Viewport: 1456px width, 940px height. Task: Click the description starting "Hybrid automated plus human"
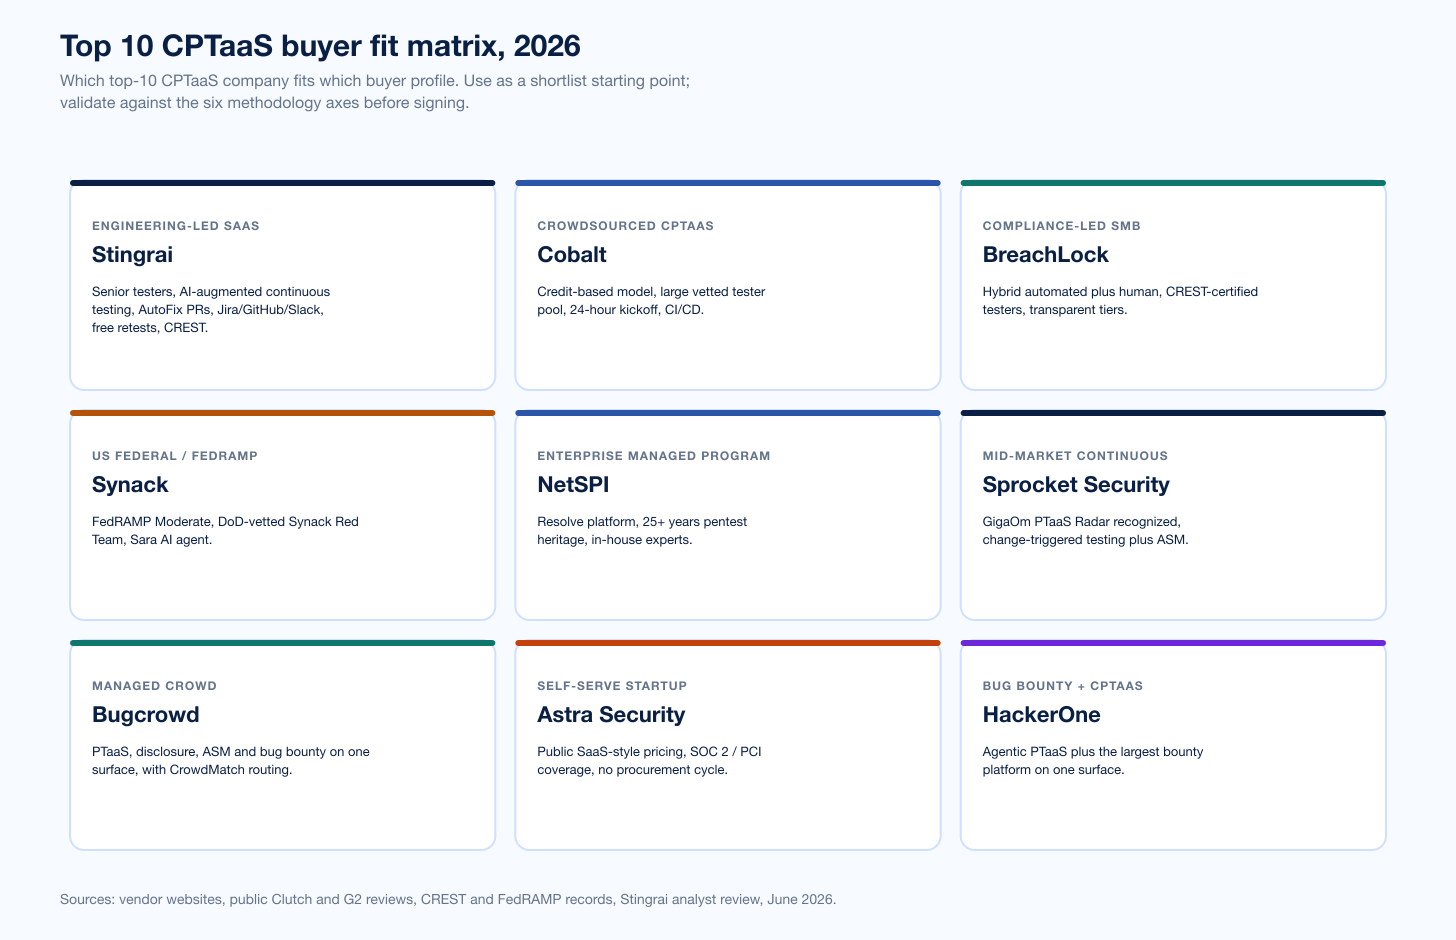pyautogui.click(x=1120, y=301)
